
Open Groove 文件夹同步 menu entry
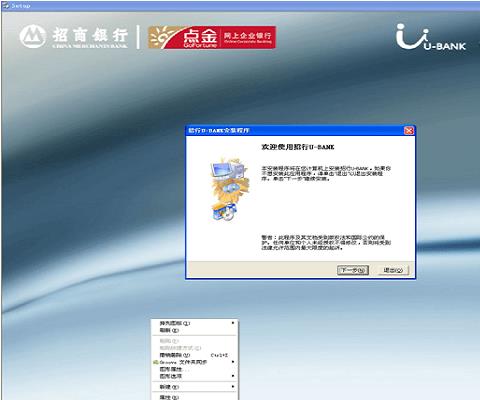pos(195,362)
